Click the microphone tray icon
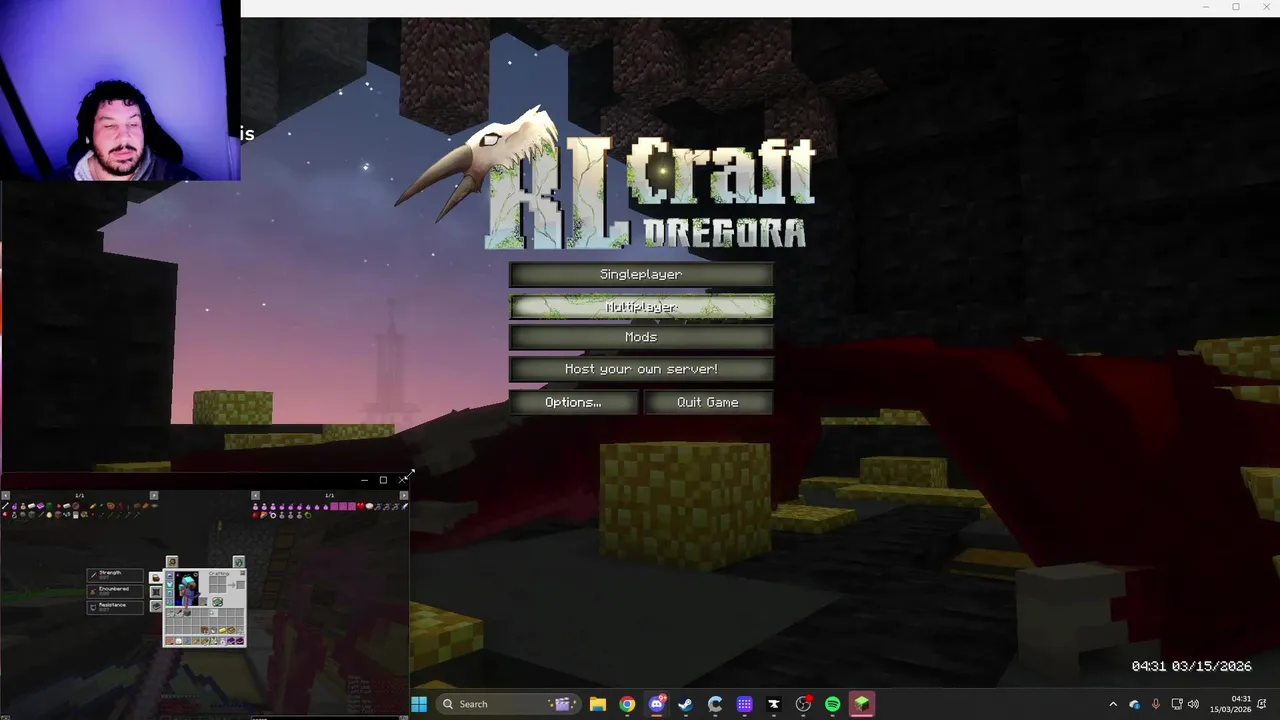The width and height of the screenshot is (1280, 720). tap(1156, 704)
